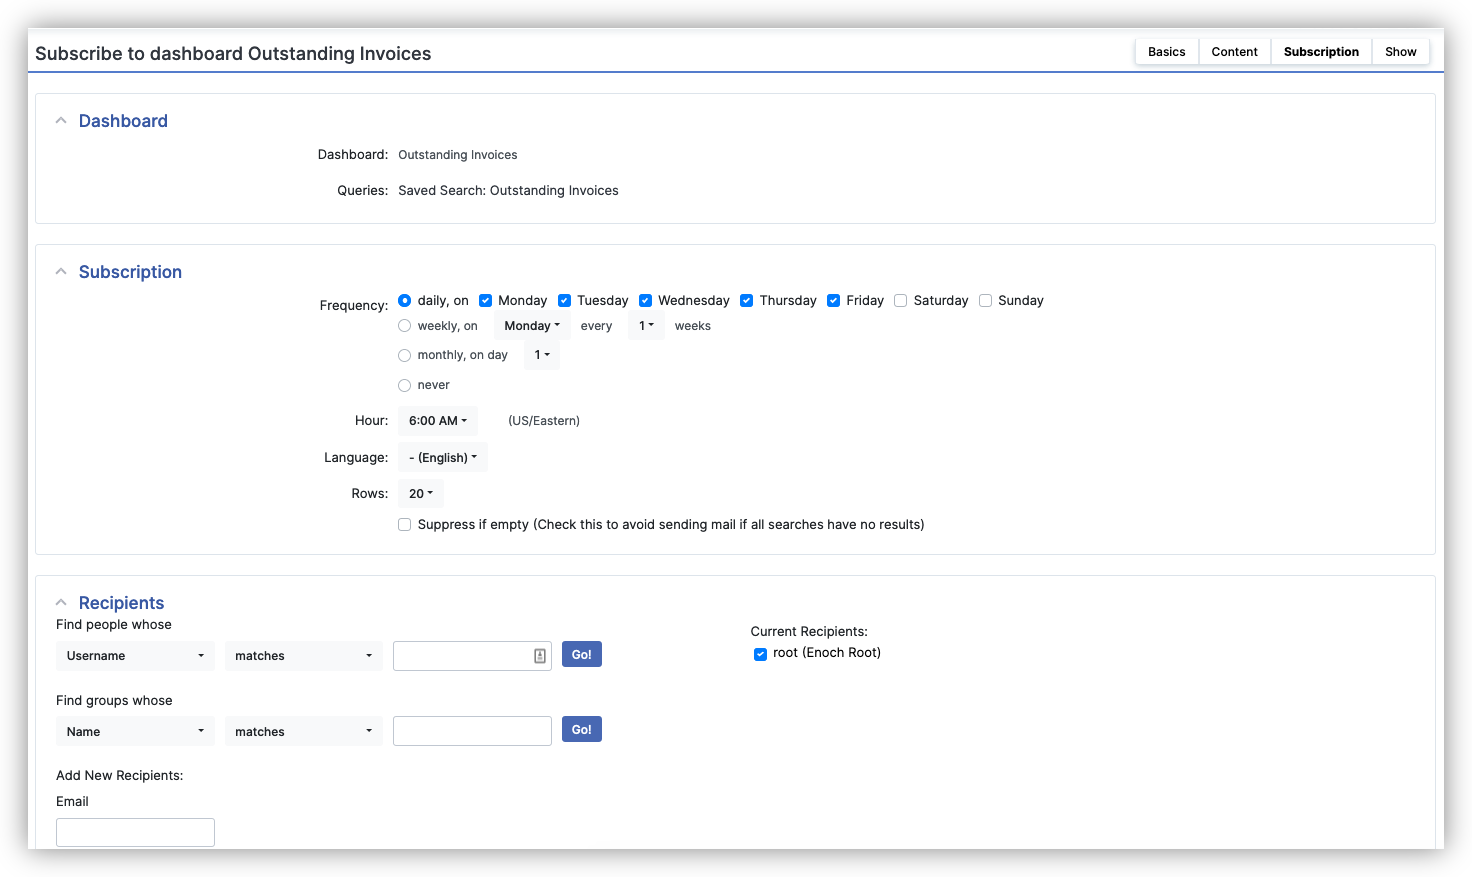Enable Saturday delivery
Screen dimensions: 1472x877
900,300
